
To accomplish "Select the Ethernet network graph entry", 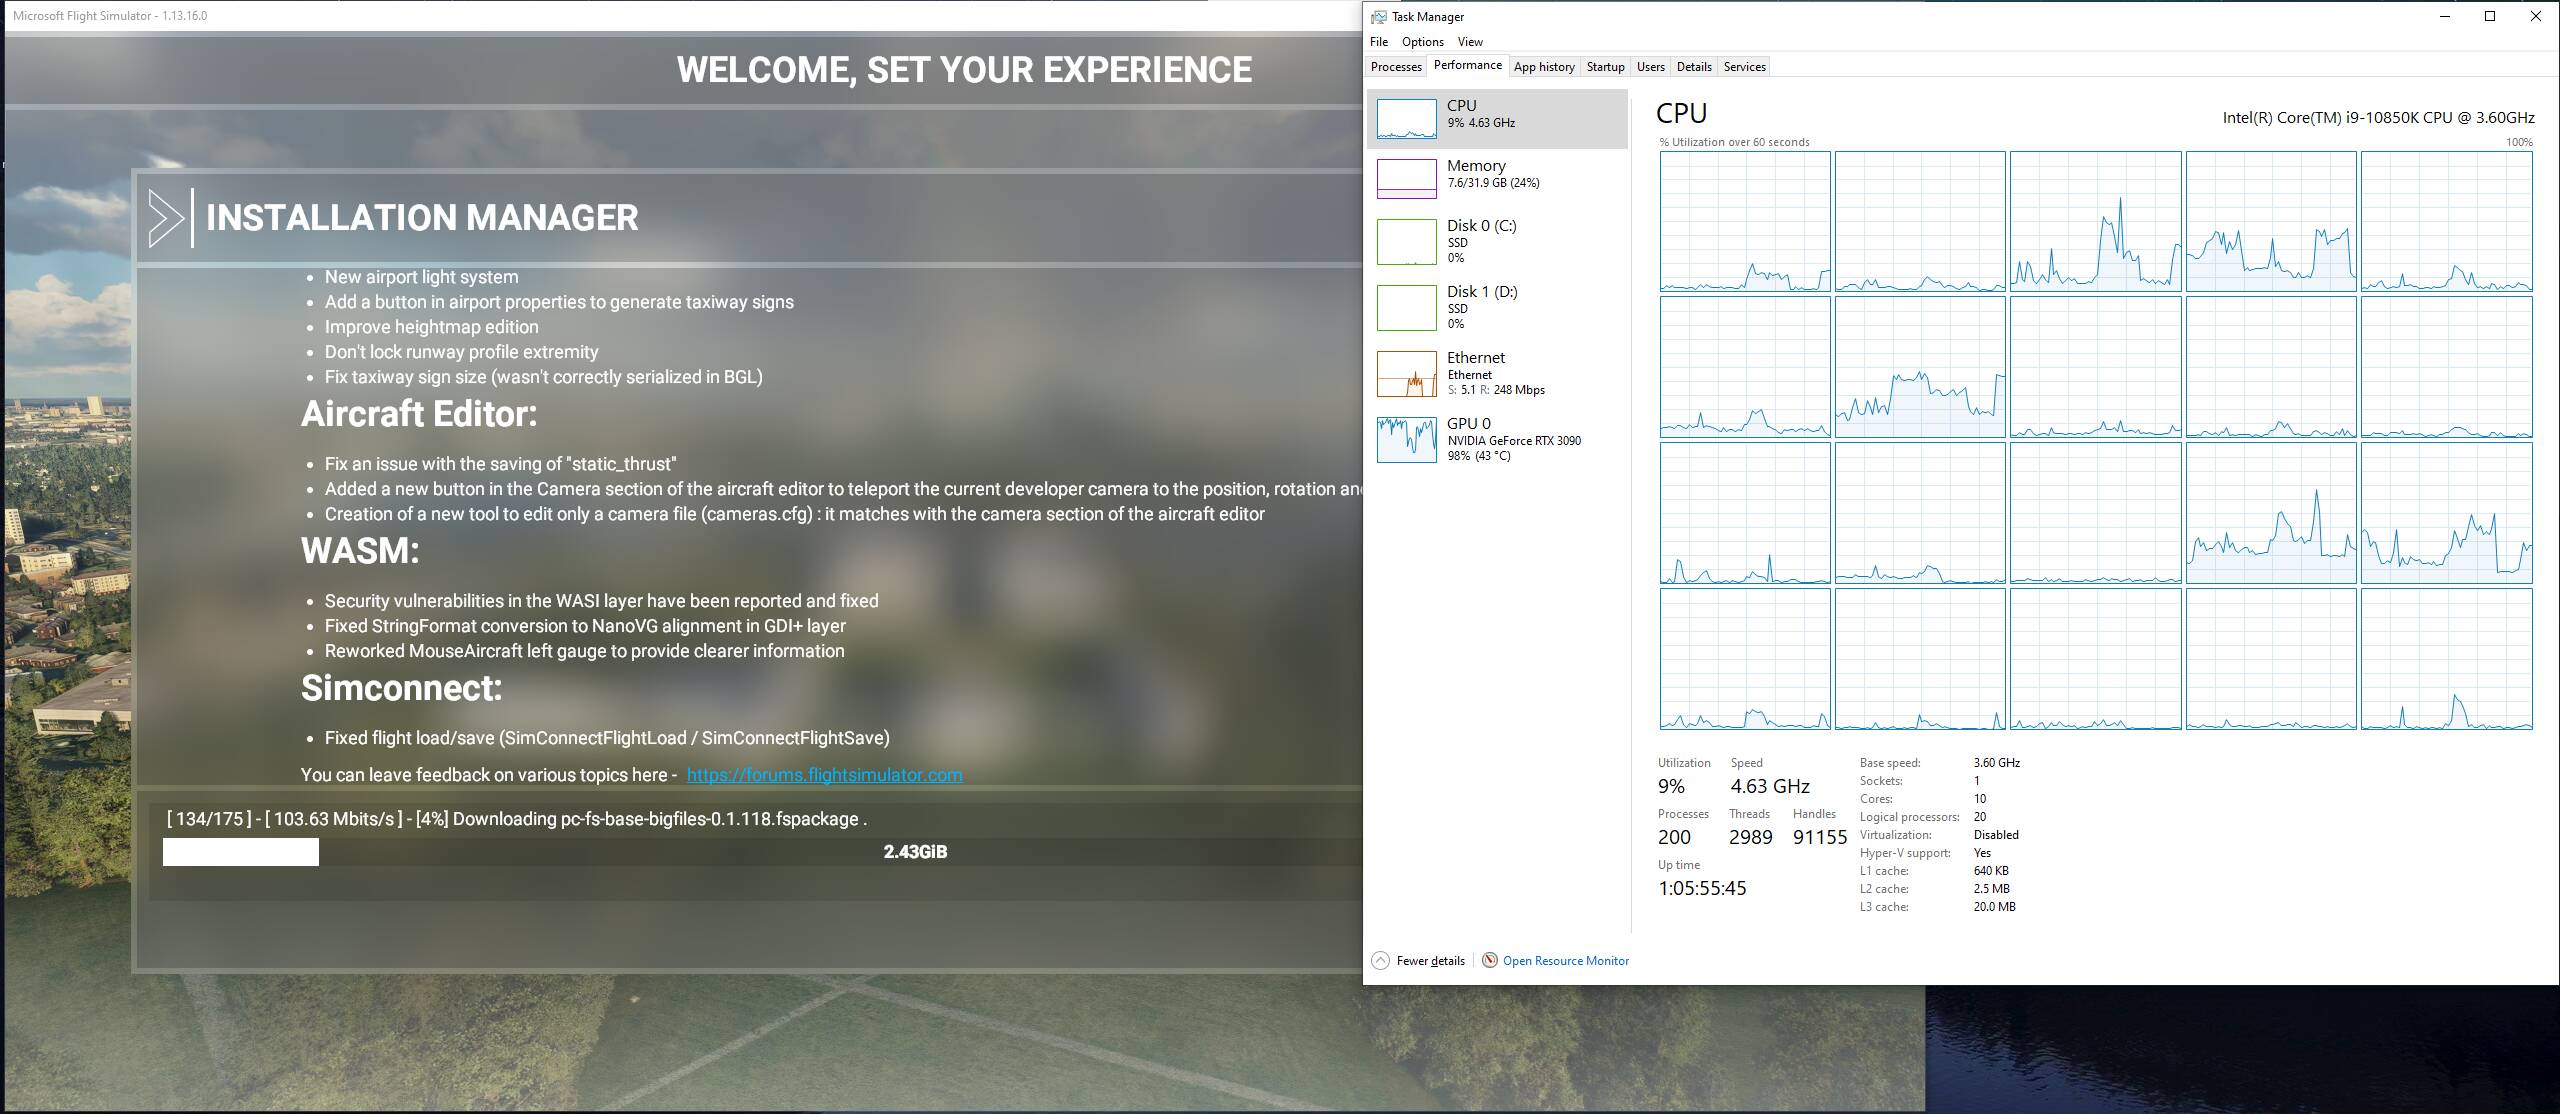I will (1406, 374).
